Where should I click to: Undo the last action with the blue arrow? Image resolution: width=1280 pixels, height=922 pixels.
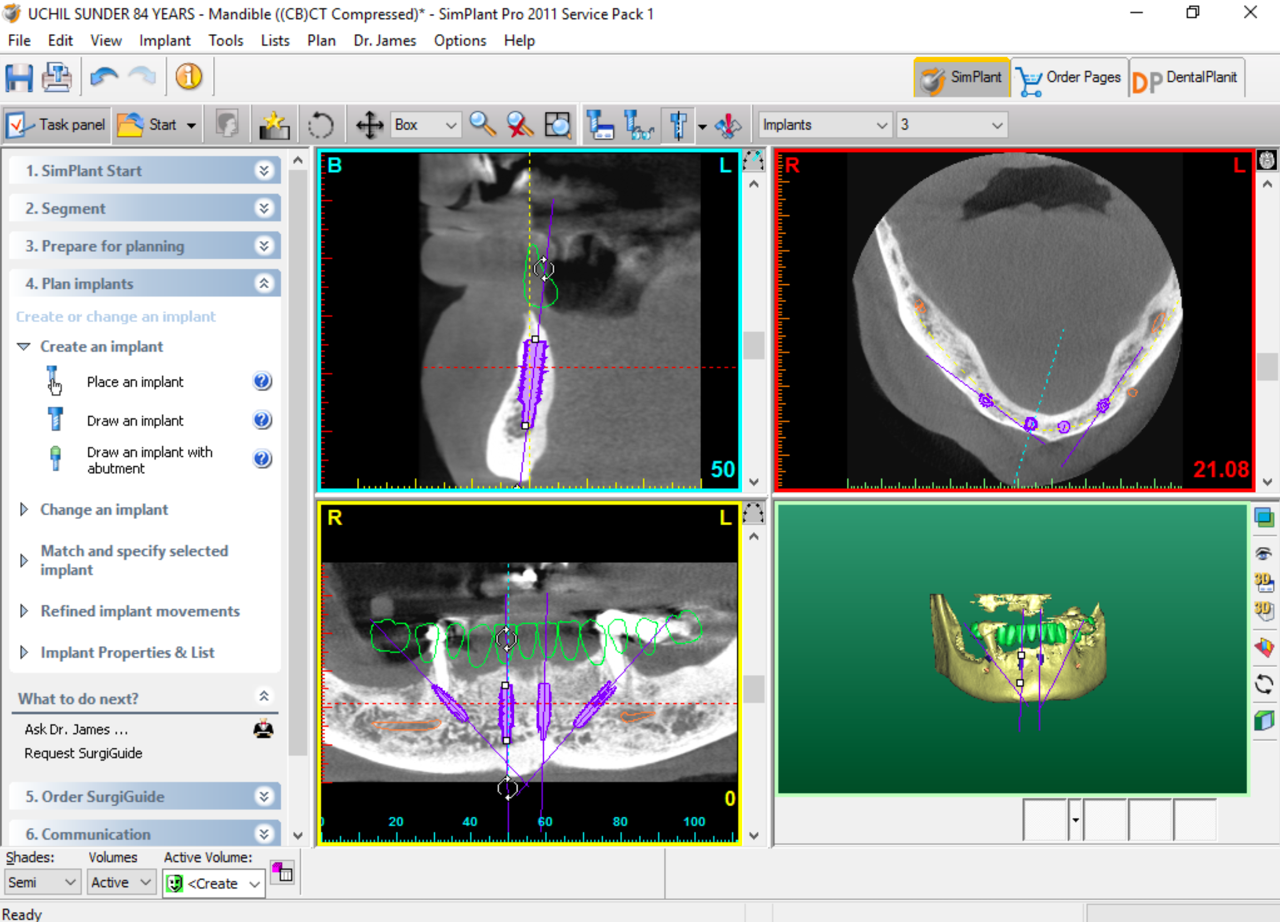104,77
